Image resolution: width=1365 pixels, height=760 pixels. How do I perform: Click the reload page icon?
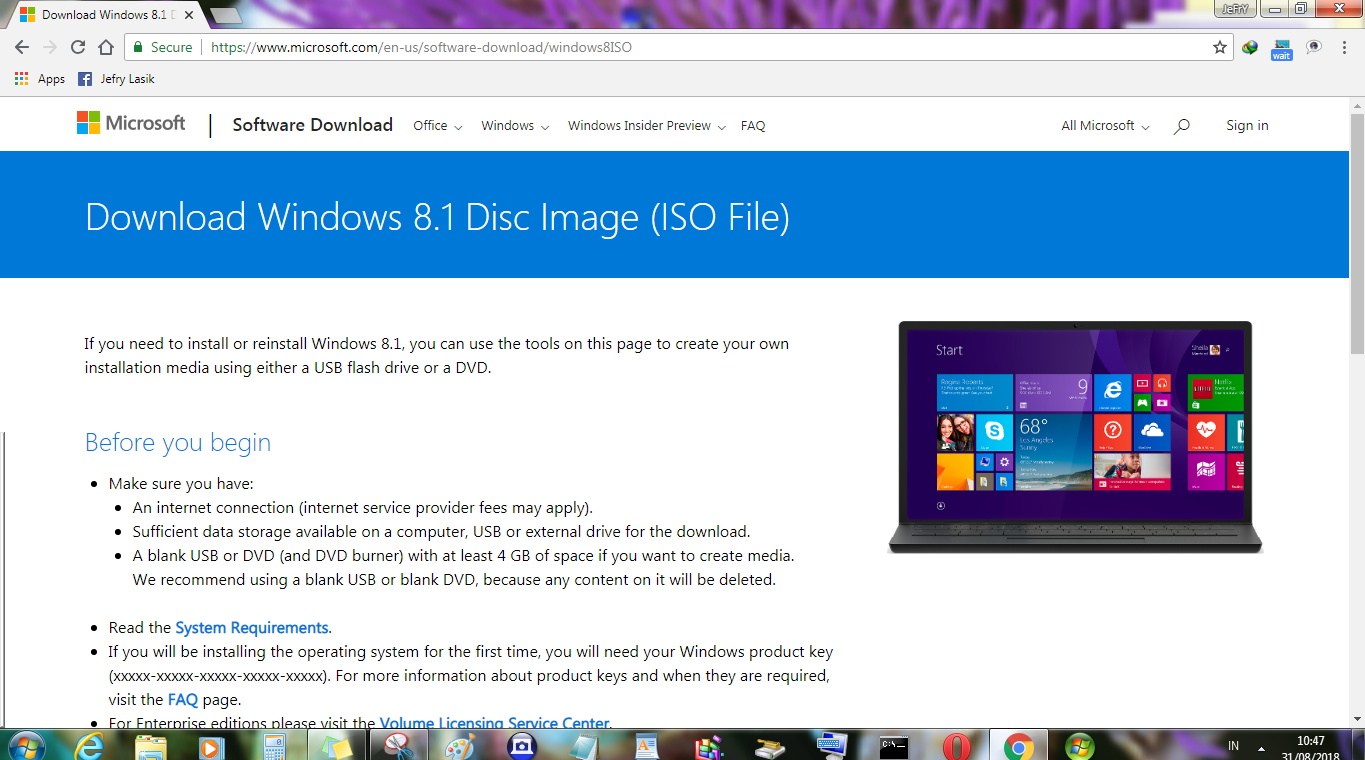coord(77,47)
